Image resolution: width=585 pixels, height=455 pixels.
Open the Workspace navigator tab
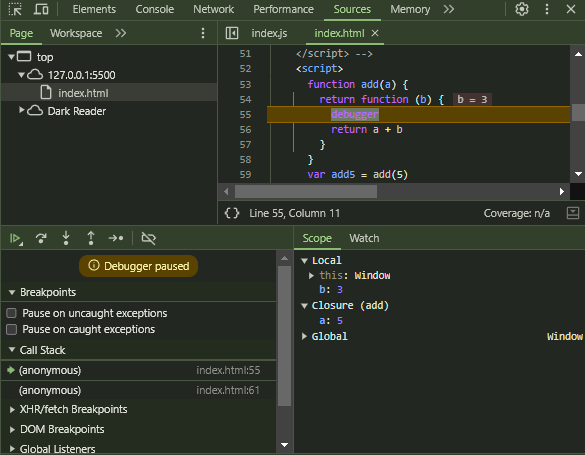click(76, 33)
